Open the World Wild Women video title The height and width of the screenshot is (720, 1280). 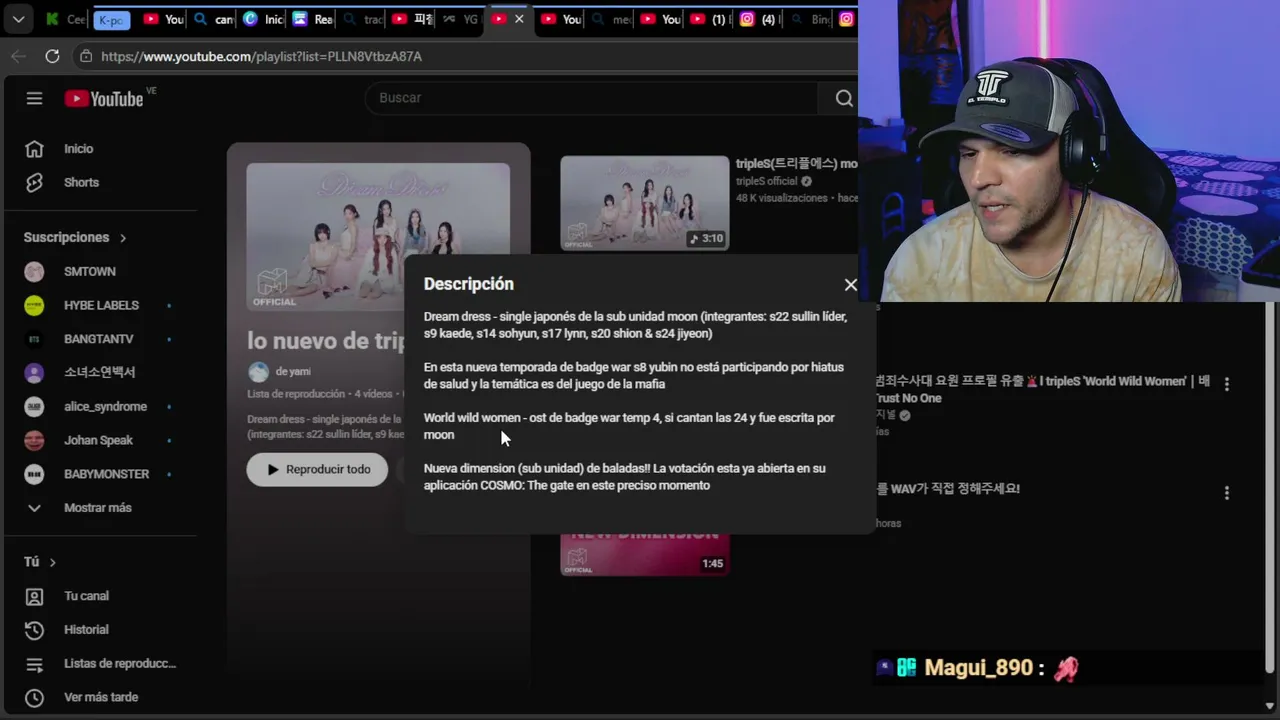coord(1042,389)
